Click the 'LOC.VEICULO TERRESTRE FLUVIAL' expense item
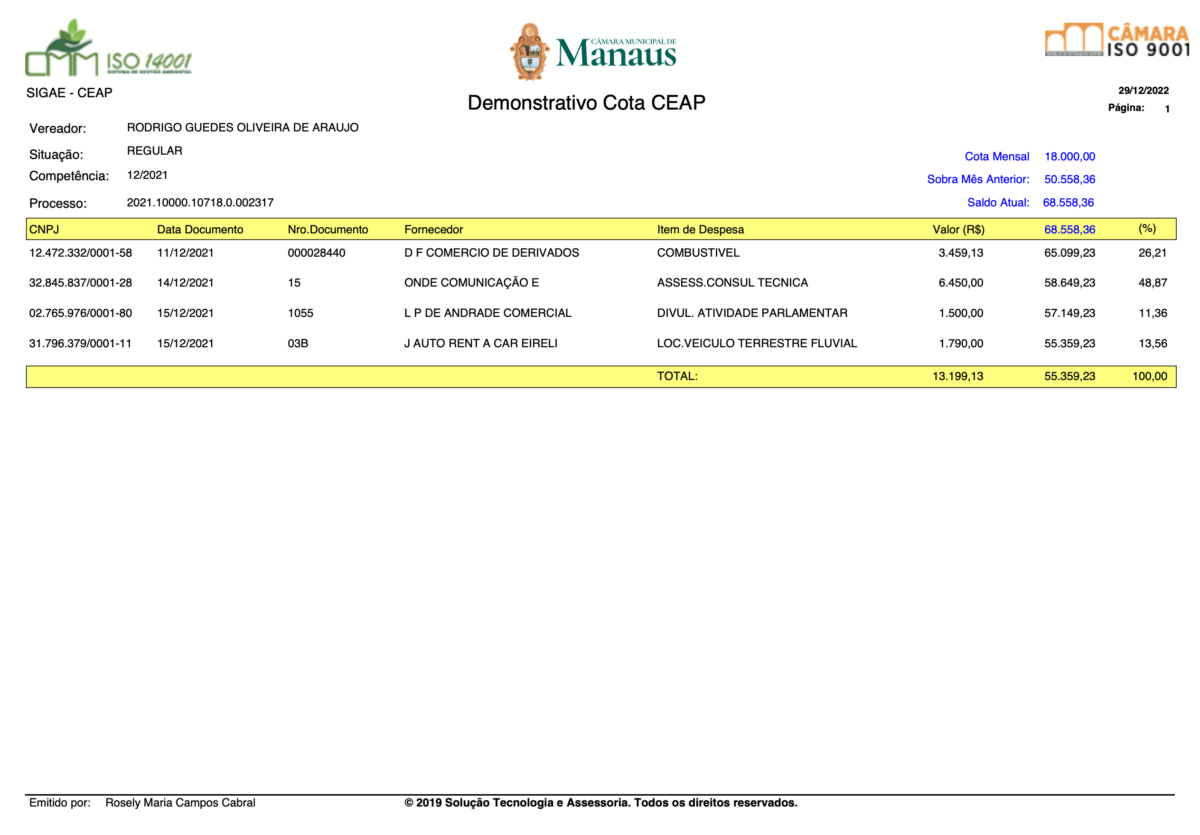 click(757, 344)
